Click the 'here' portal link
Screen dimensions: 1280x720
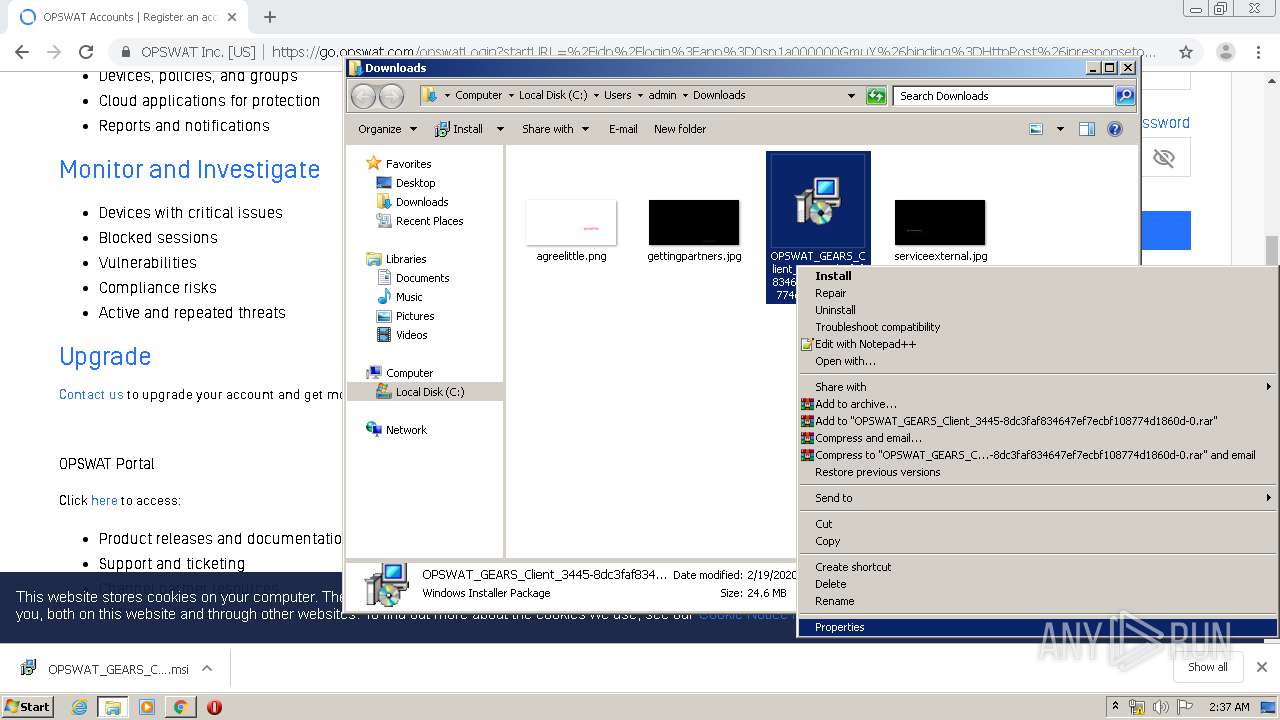pos(104,500)
